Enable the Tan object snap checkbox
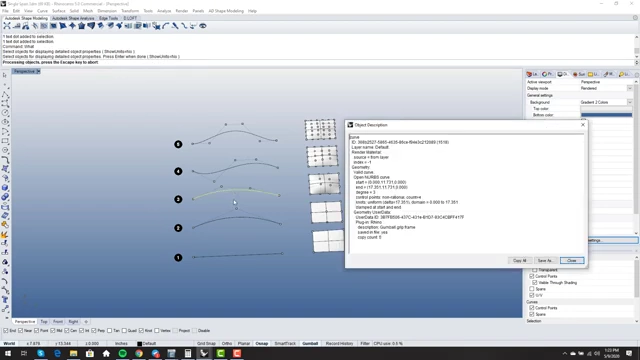 tap(109, 331)
